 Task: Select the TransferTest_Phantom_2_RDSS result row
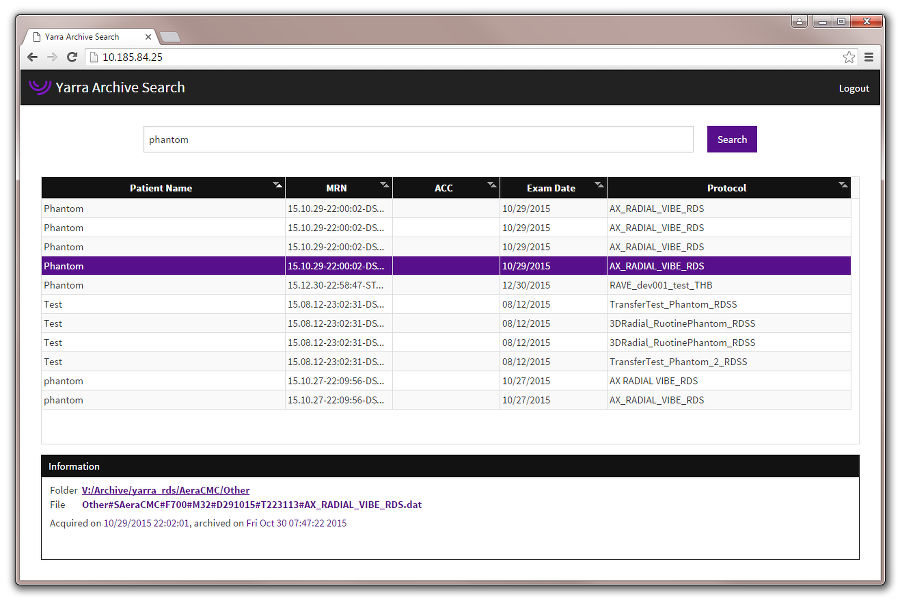point(400,361)
